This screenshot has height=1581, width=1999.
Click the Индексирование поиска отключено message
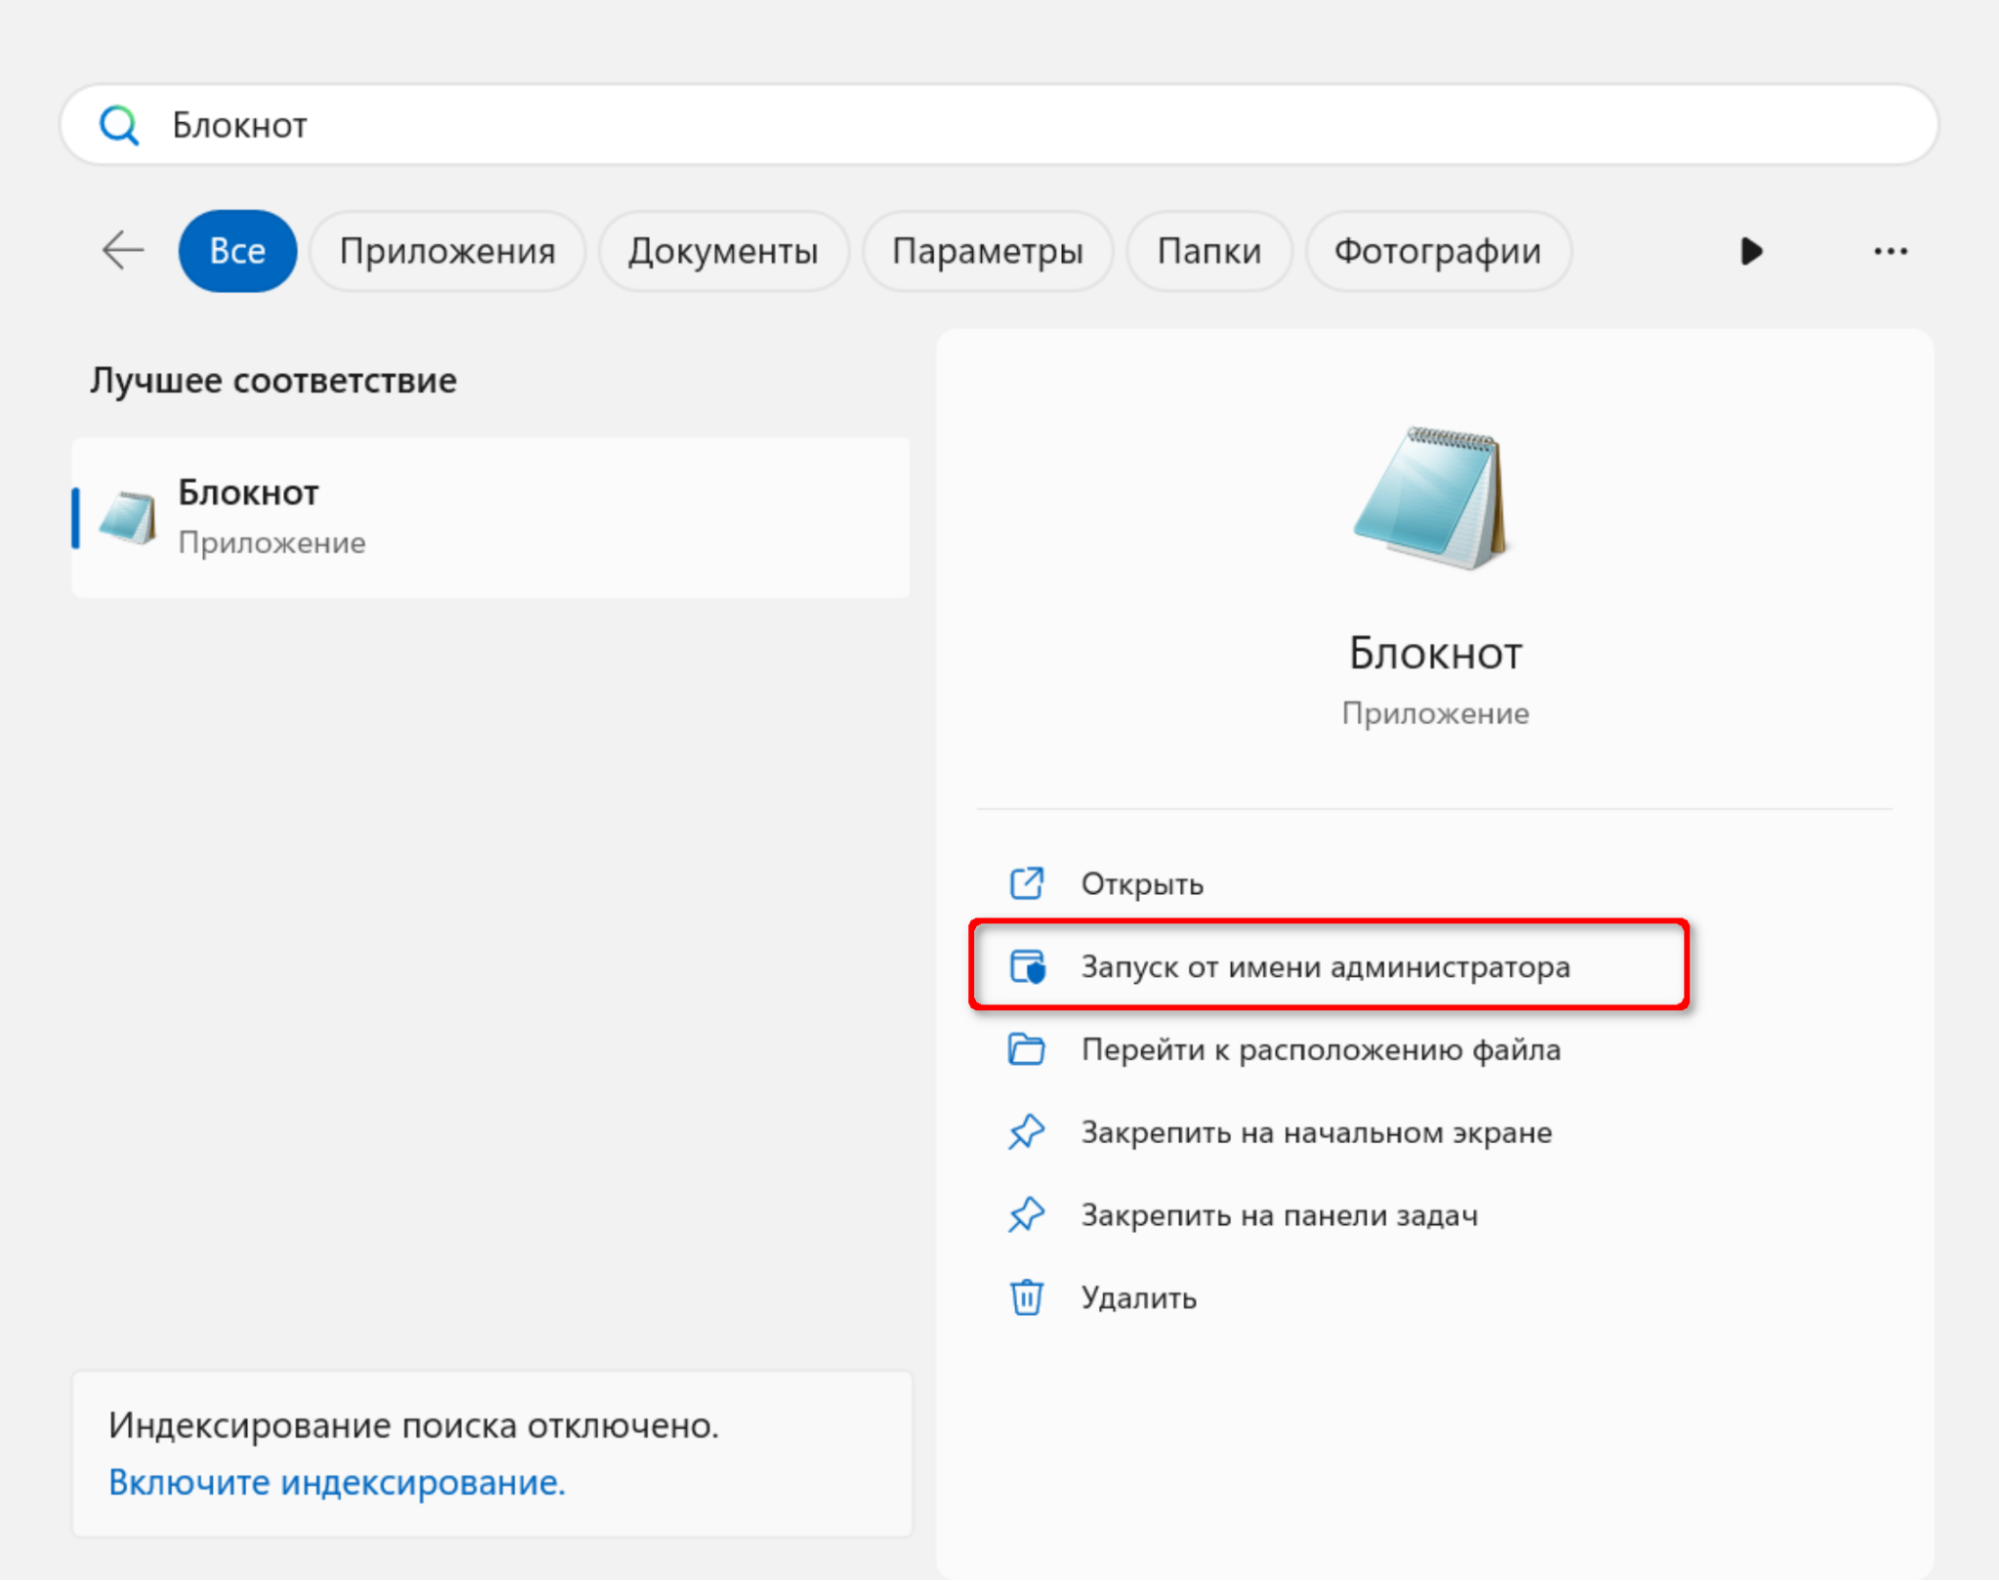pos(414,1425)
